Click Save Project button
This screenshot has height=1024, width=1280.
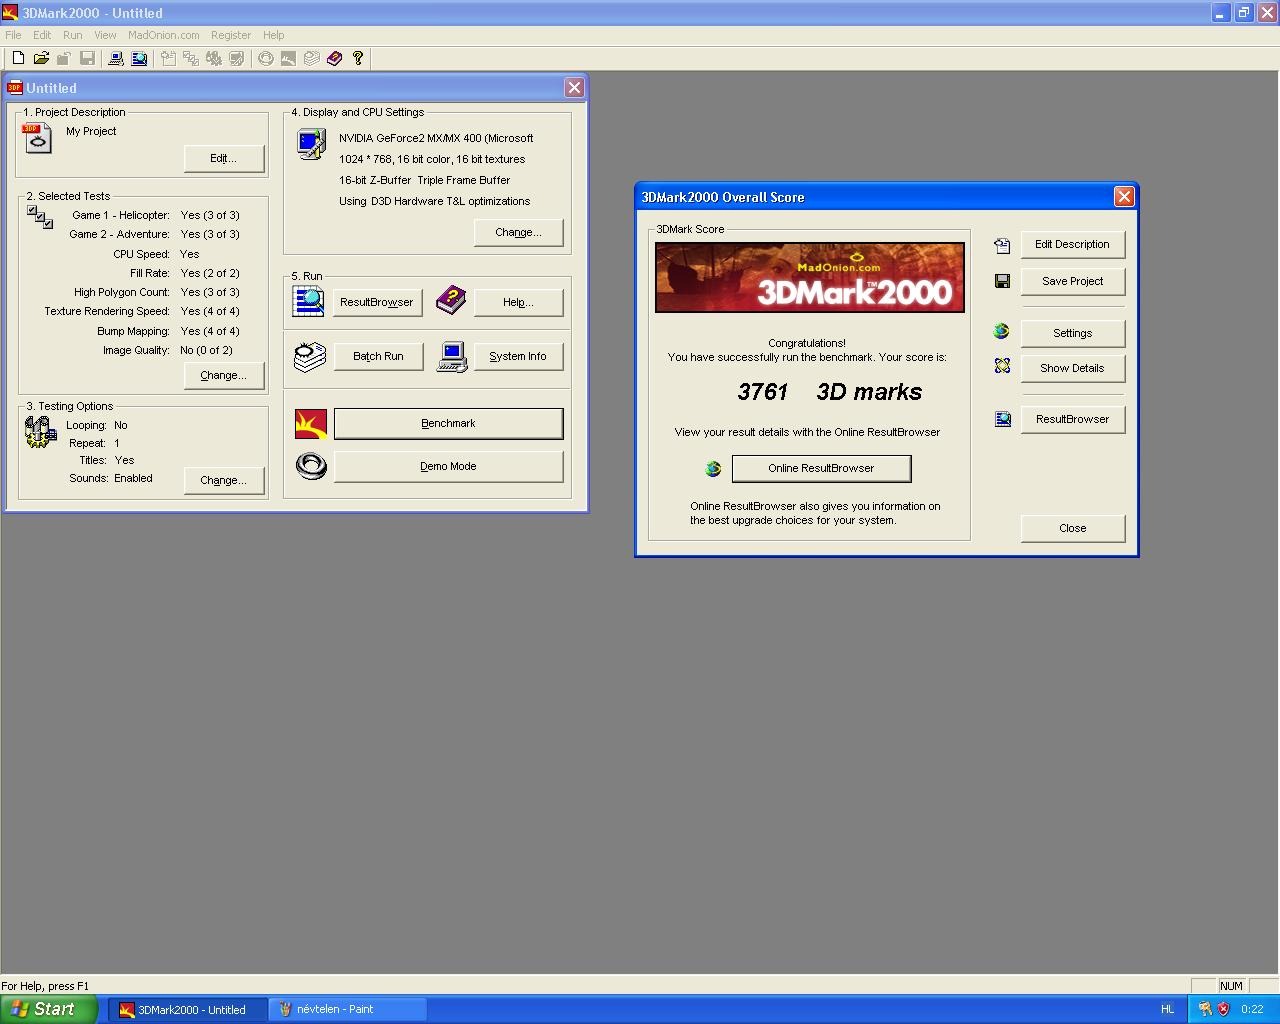(1073, 281)
